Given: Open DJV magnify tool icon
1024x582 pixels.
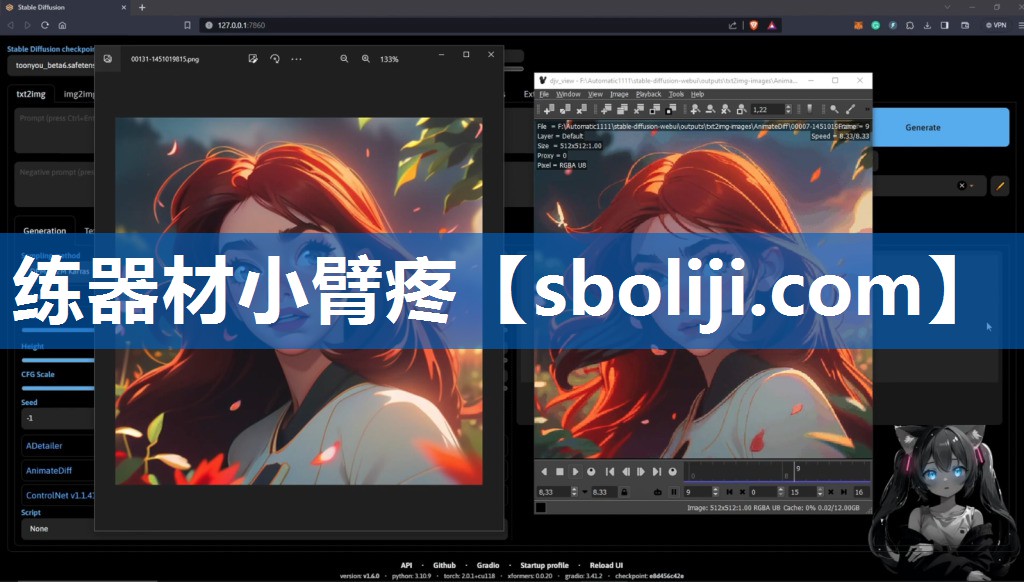Looking at the screenshot, I should [x=834, y=109].
